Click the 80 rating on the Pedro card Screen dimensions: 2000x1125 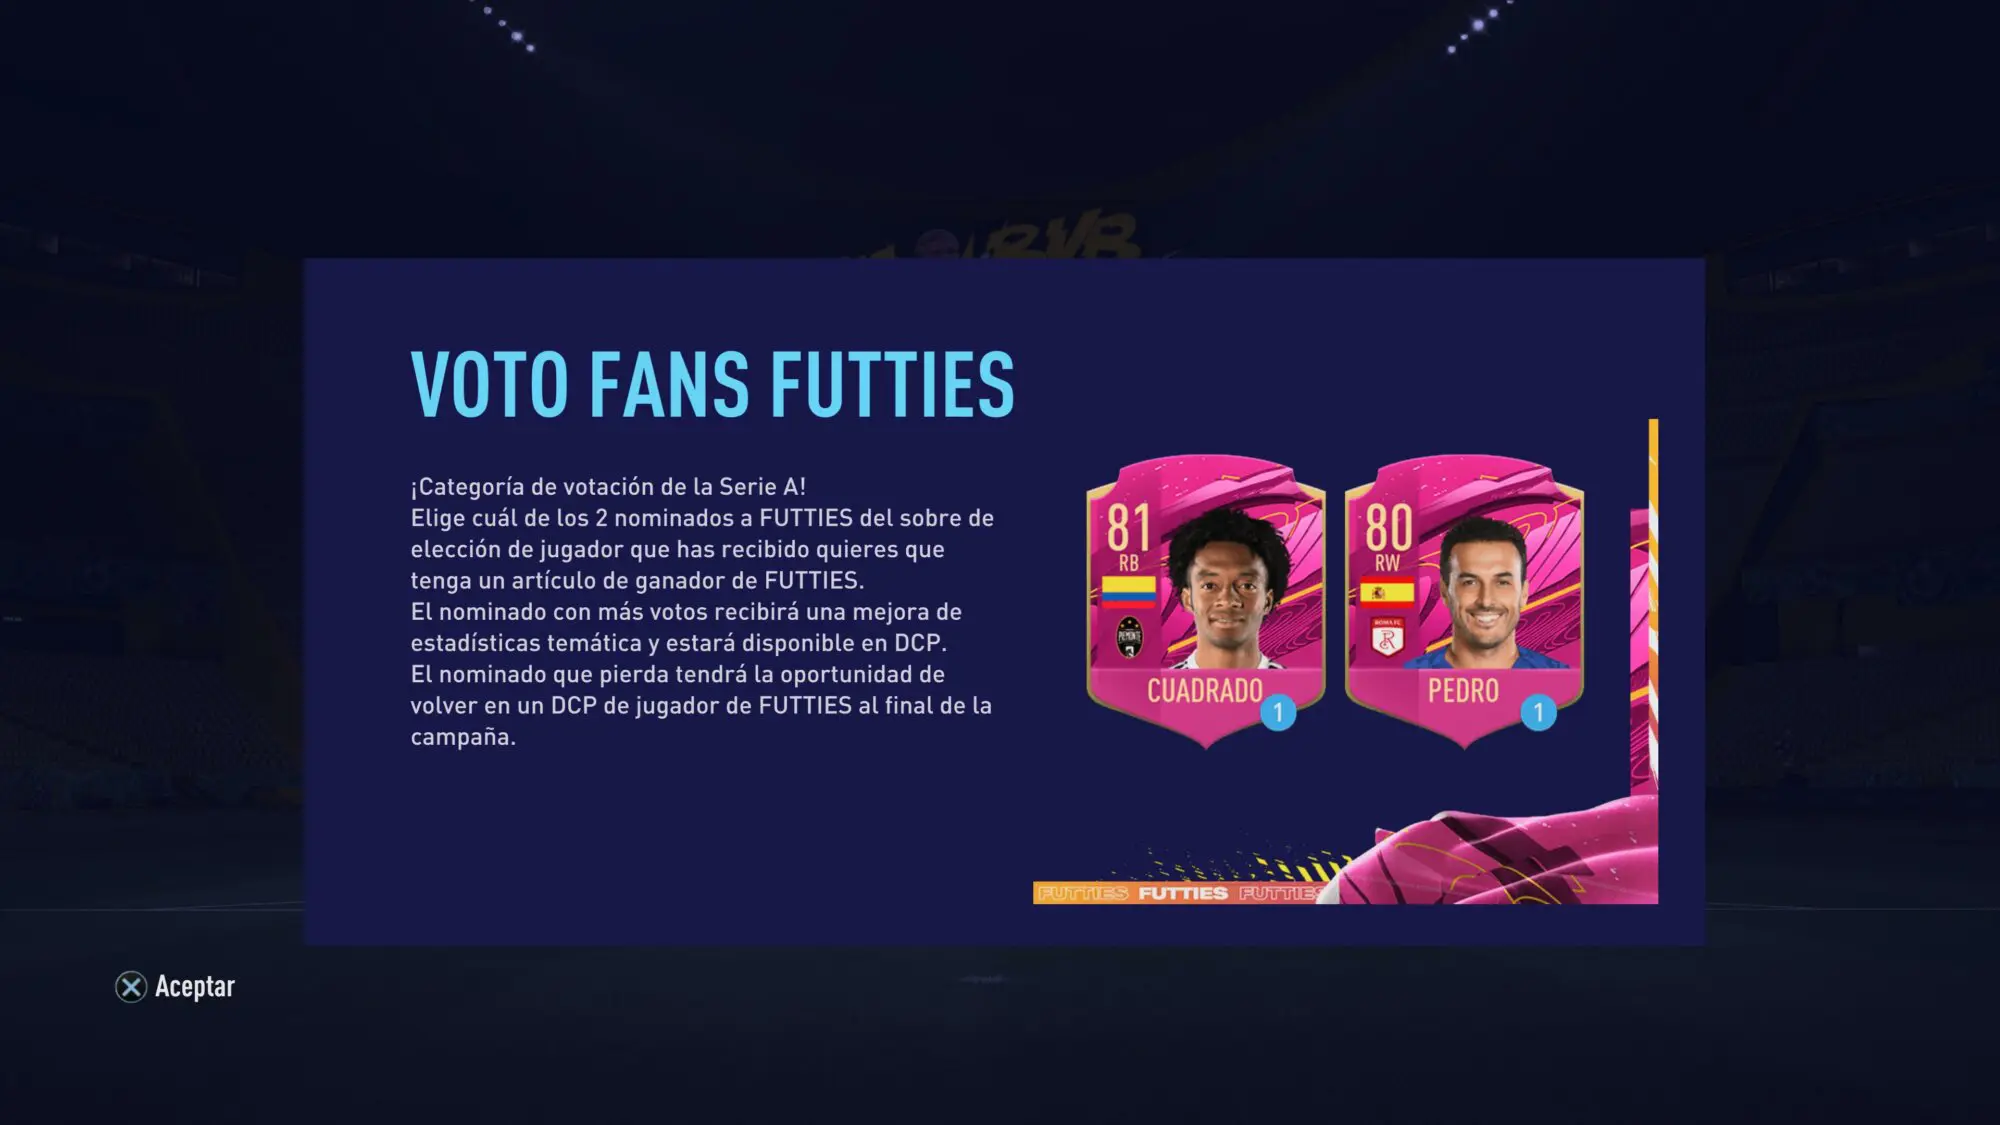[1388, 527]
